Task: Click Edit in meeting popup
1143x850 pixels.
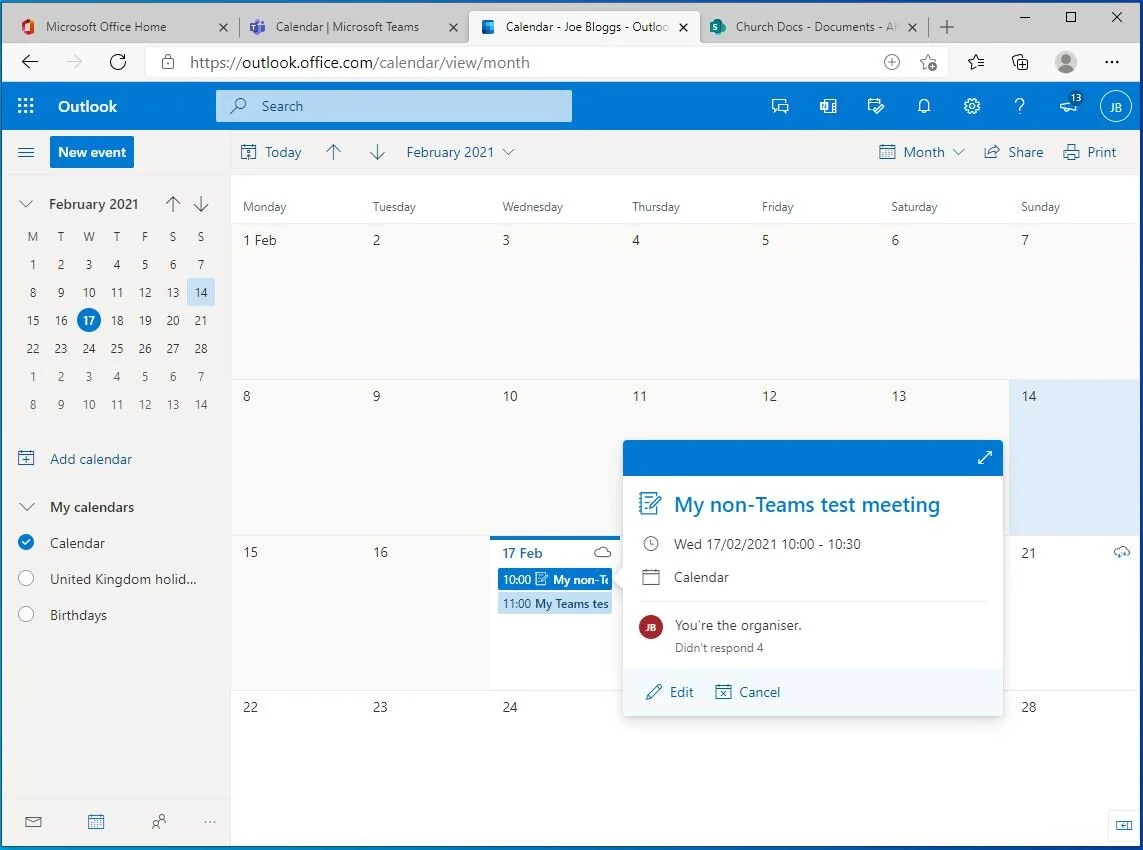Action: [670, 692]
